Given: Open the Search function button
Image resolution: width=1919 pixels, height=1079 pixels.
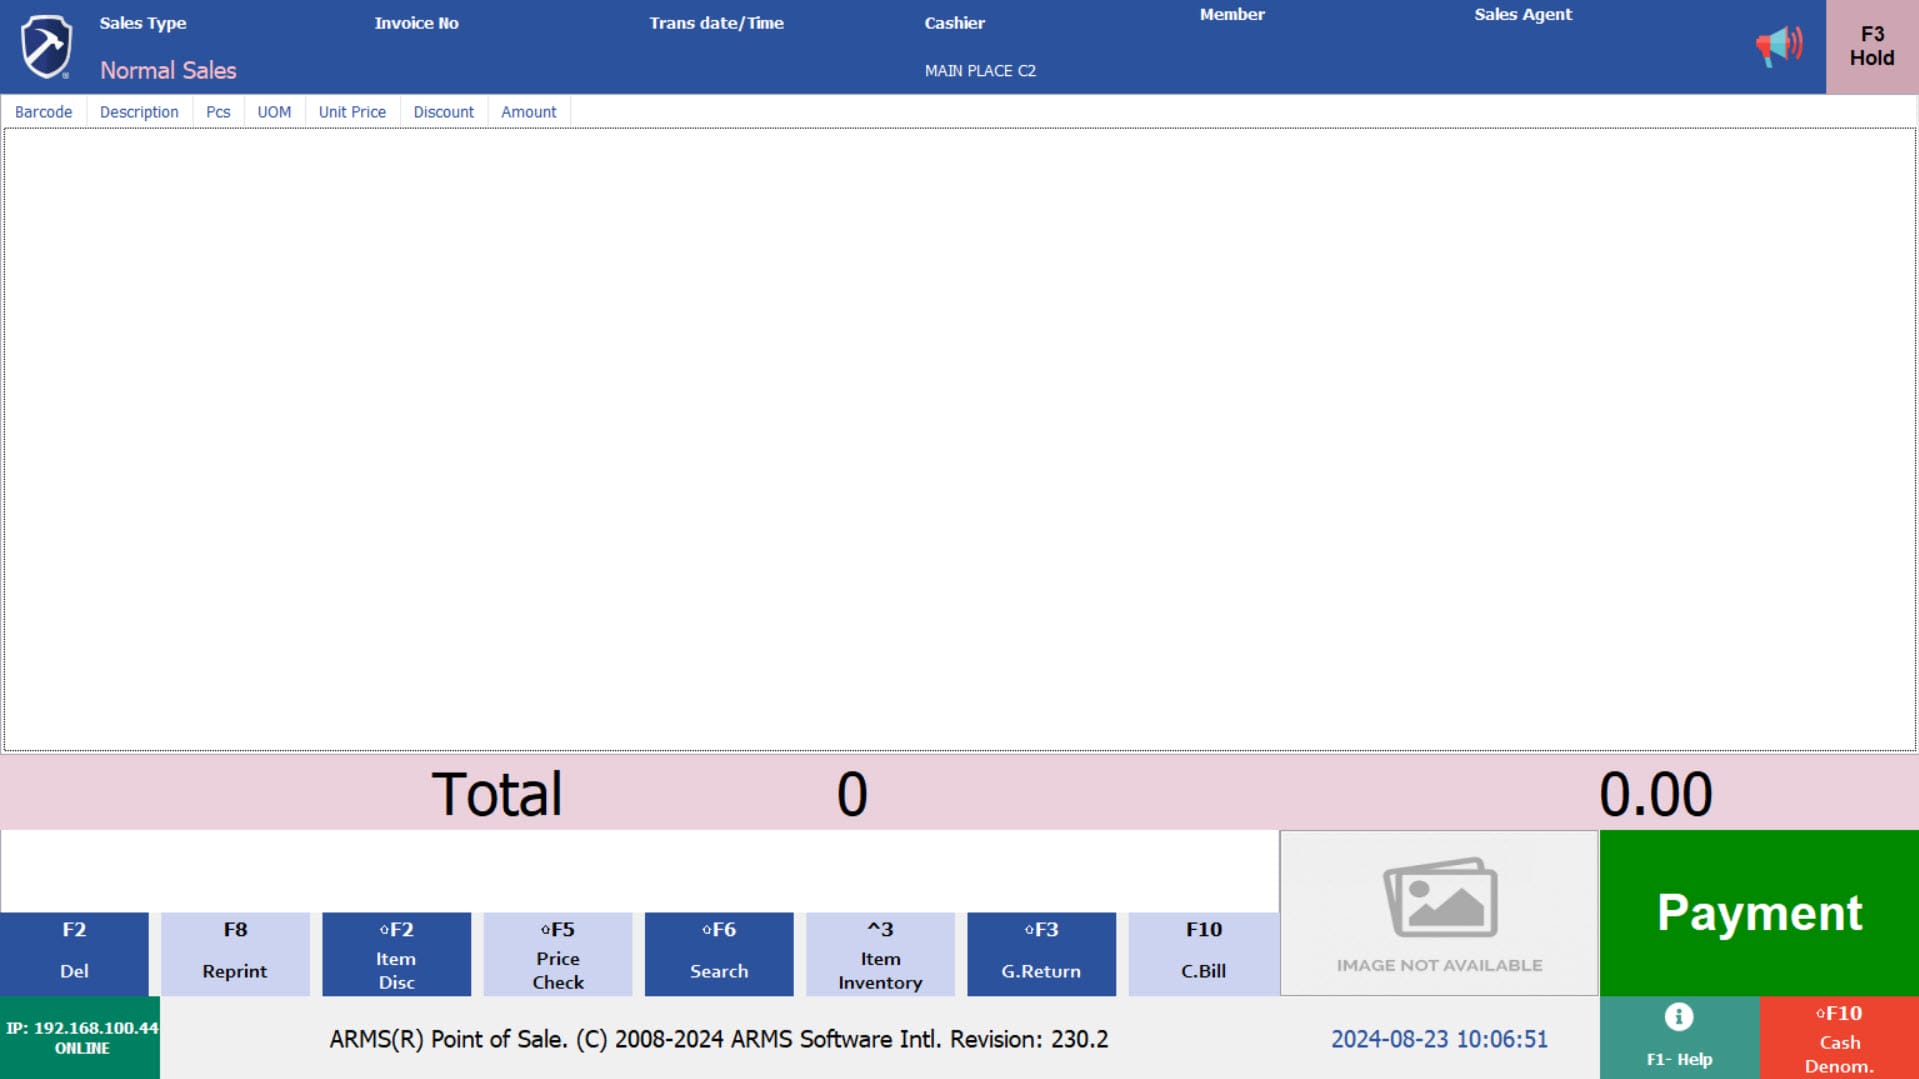Looking at the screenshot, I should [x=718, y=953].
